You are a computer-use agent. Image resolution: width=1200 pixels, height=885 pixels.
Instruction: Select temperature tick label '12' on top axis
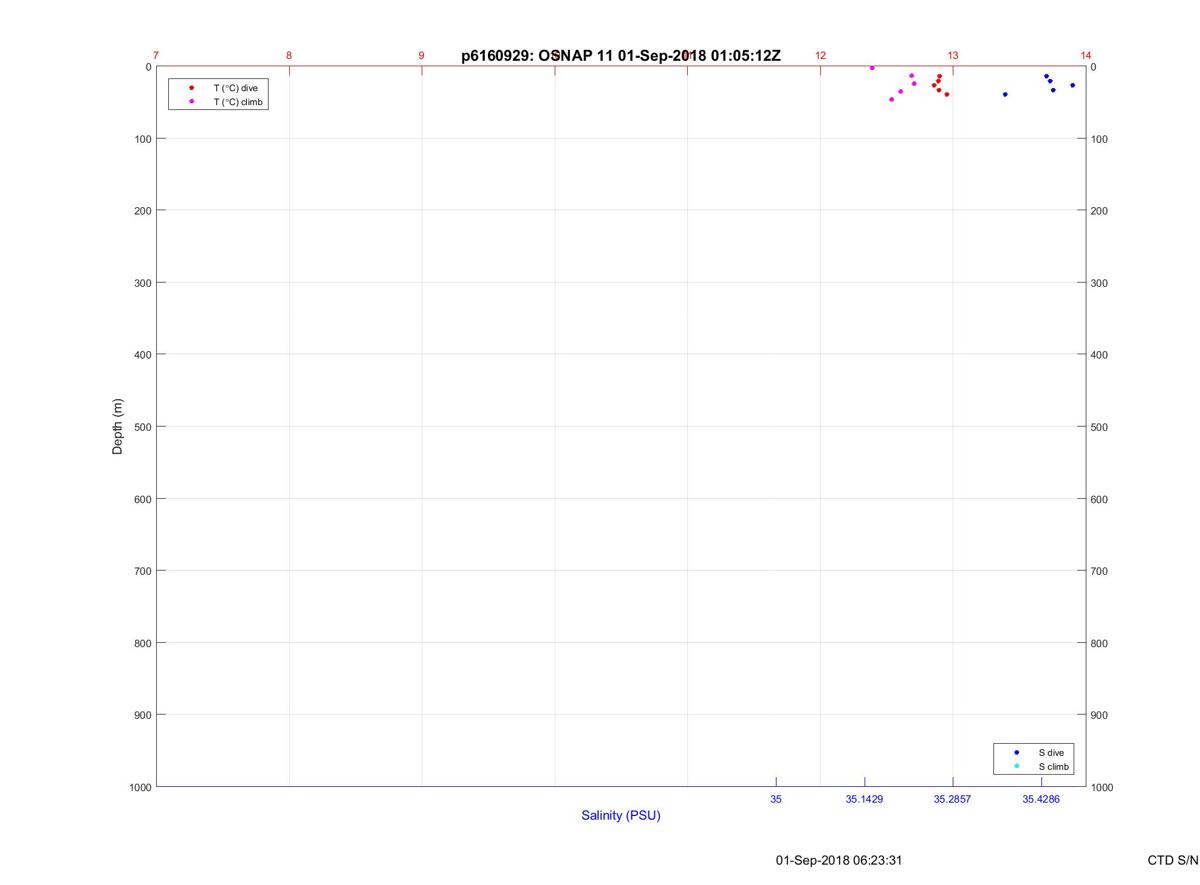point(820,55)
